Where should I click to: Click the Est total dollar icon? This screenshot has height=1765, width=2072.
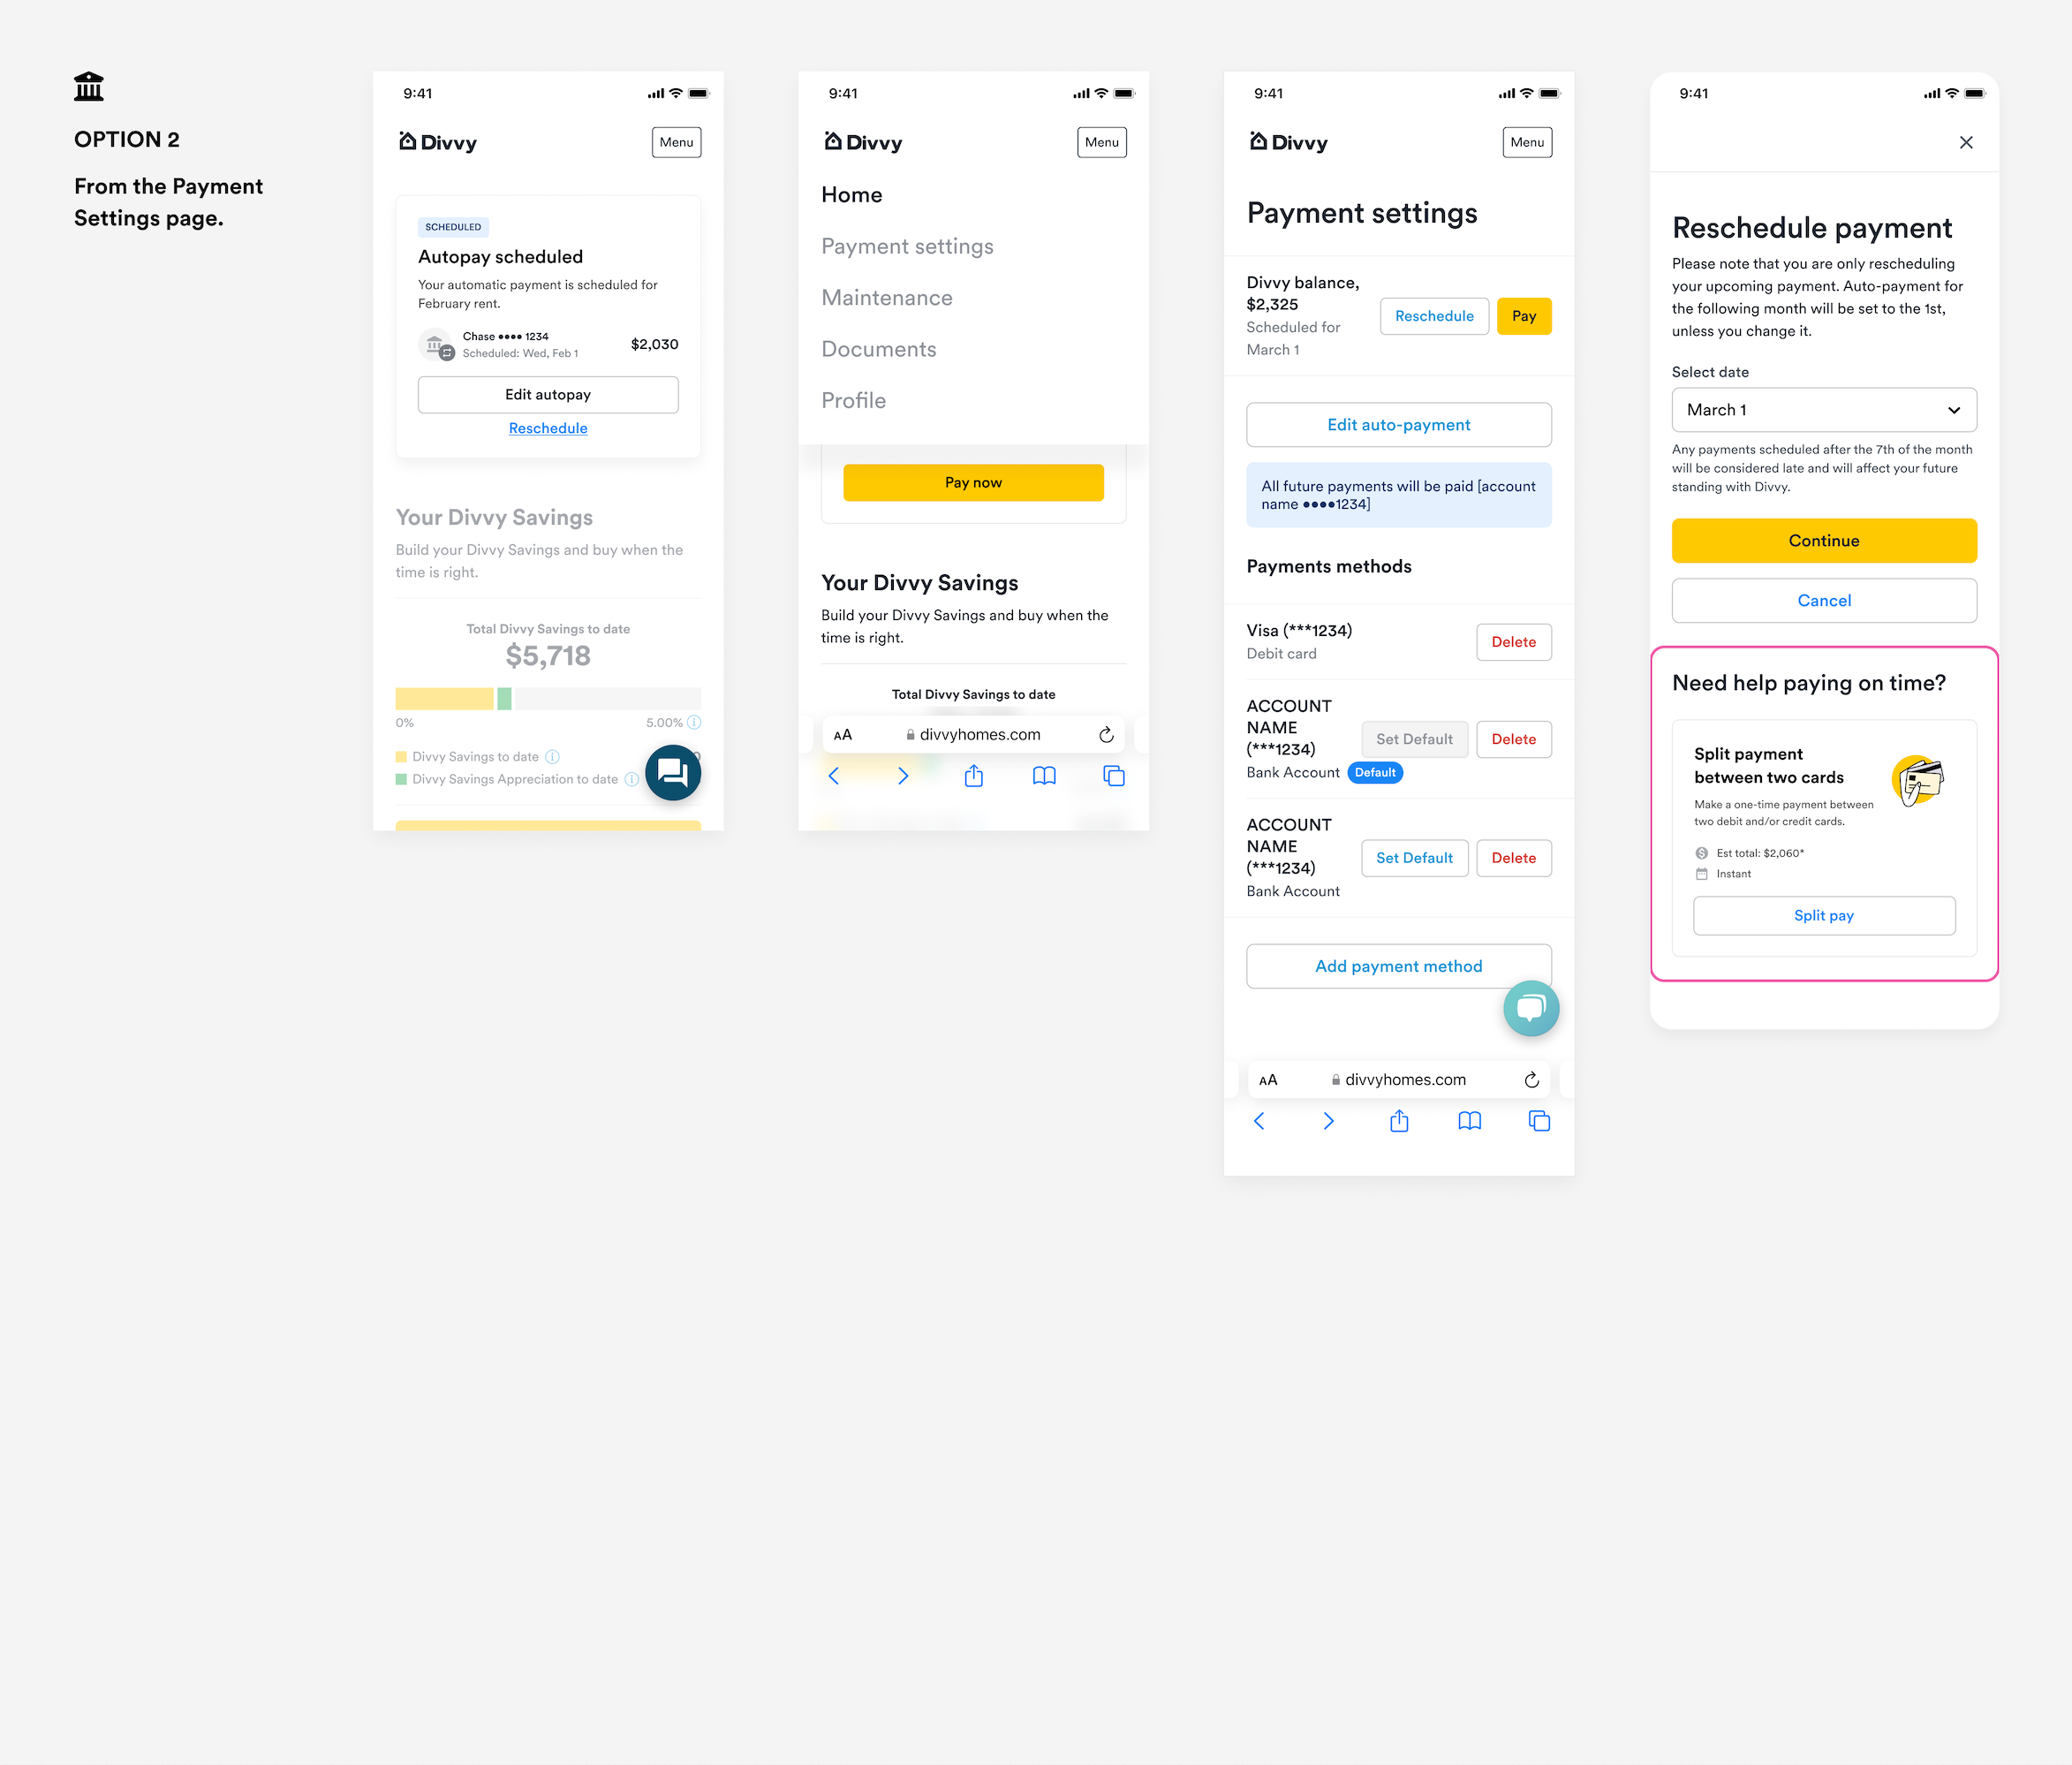point(1701,853)
